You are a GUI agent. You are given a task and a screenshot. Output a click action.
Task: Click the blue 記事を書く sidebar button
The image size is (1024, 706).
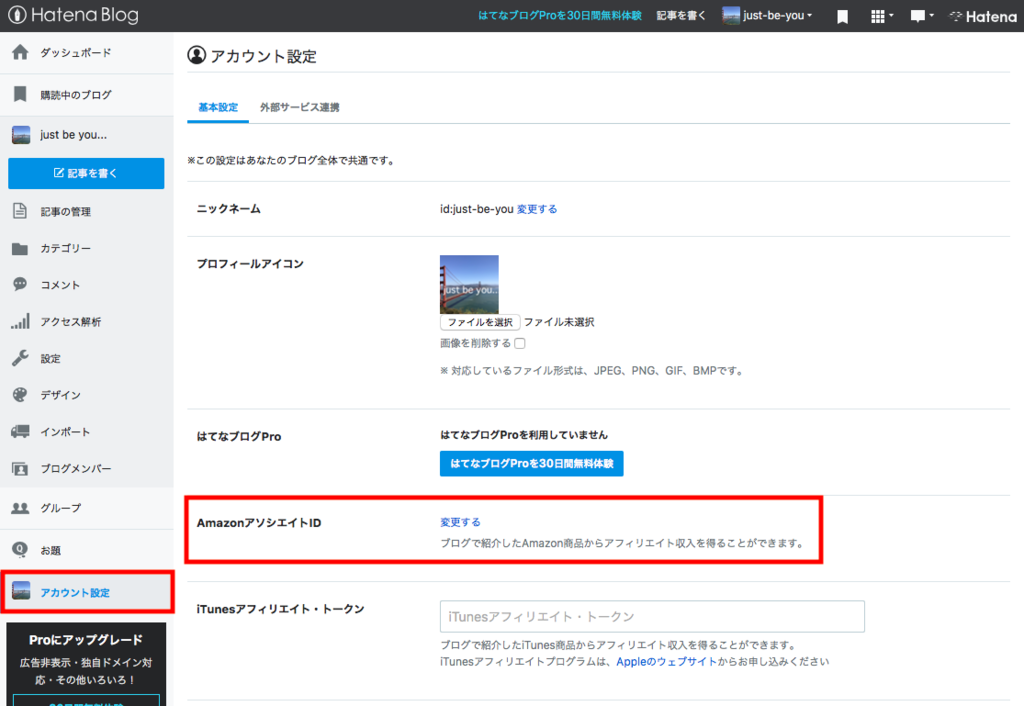(x=86, y=173)
